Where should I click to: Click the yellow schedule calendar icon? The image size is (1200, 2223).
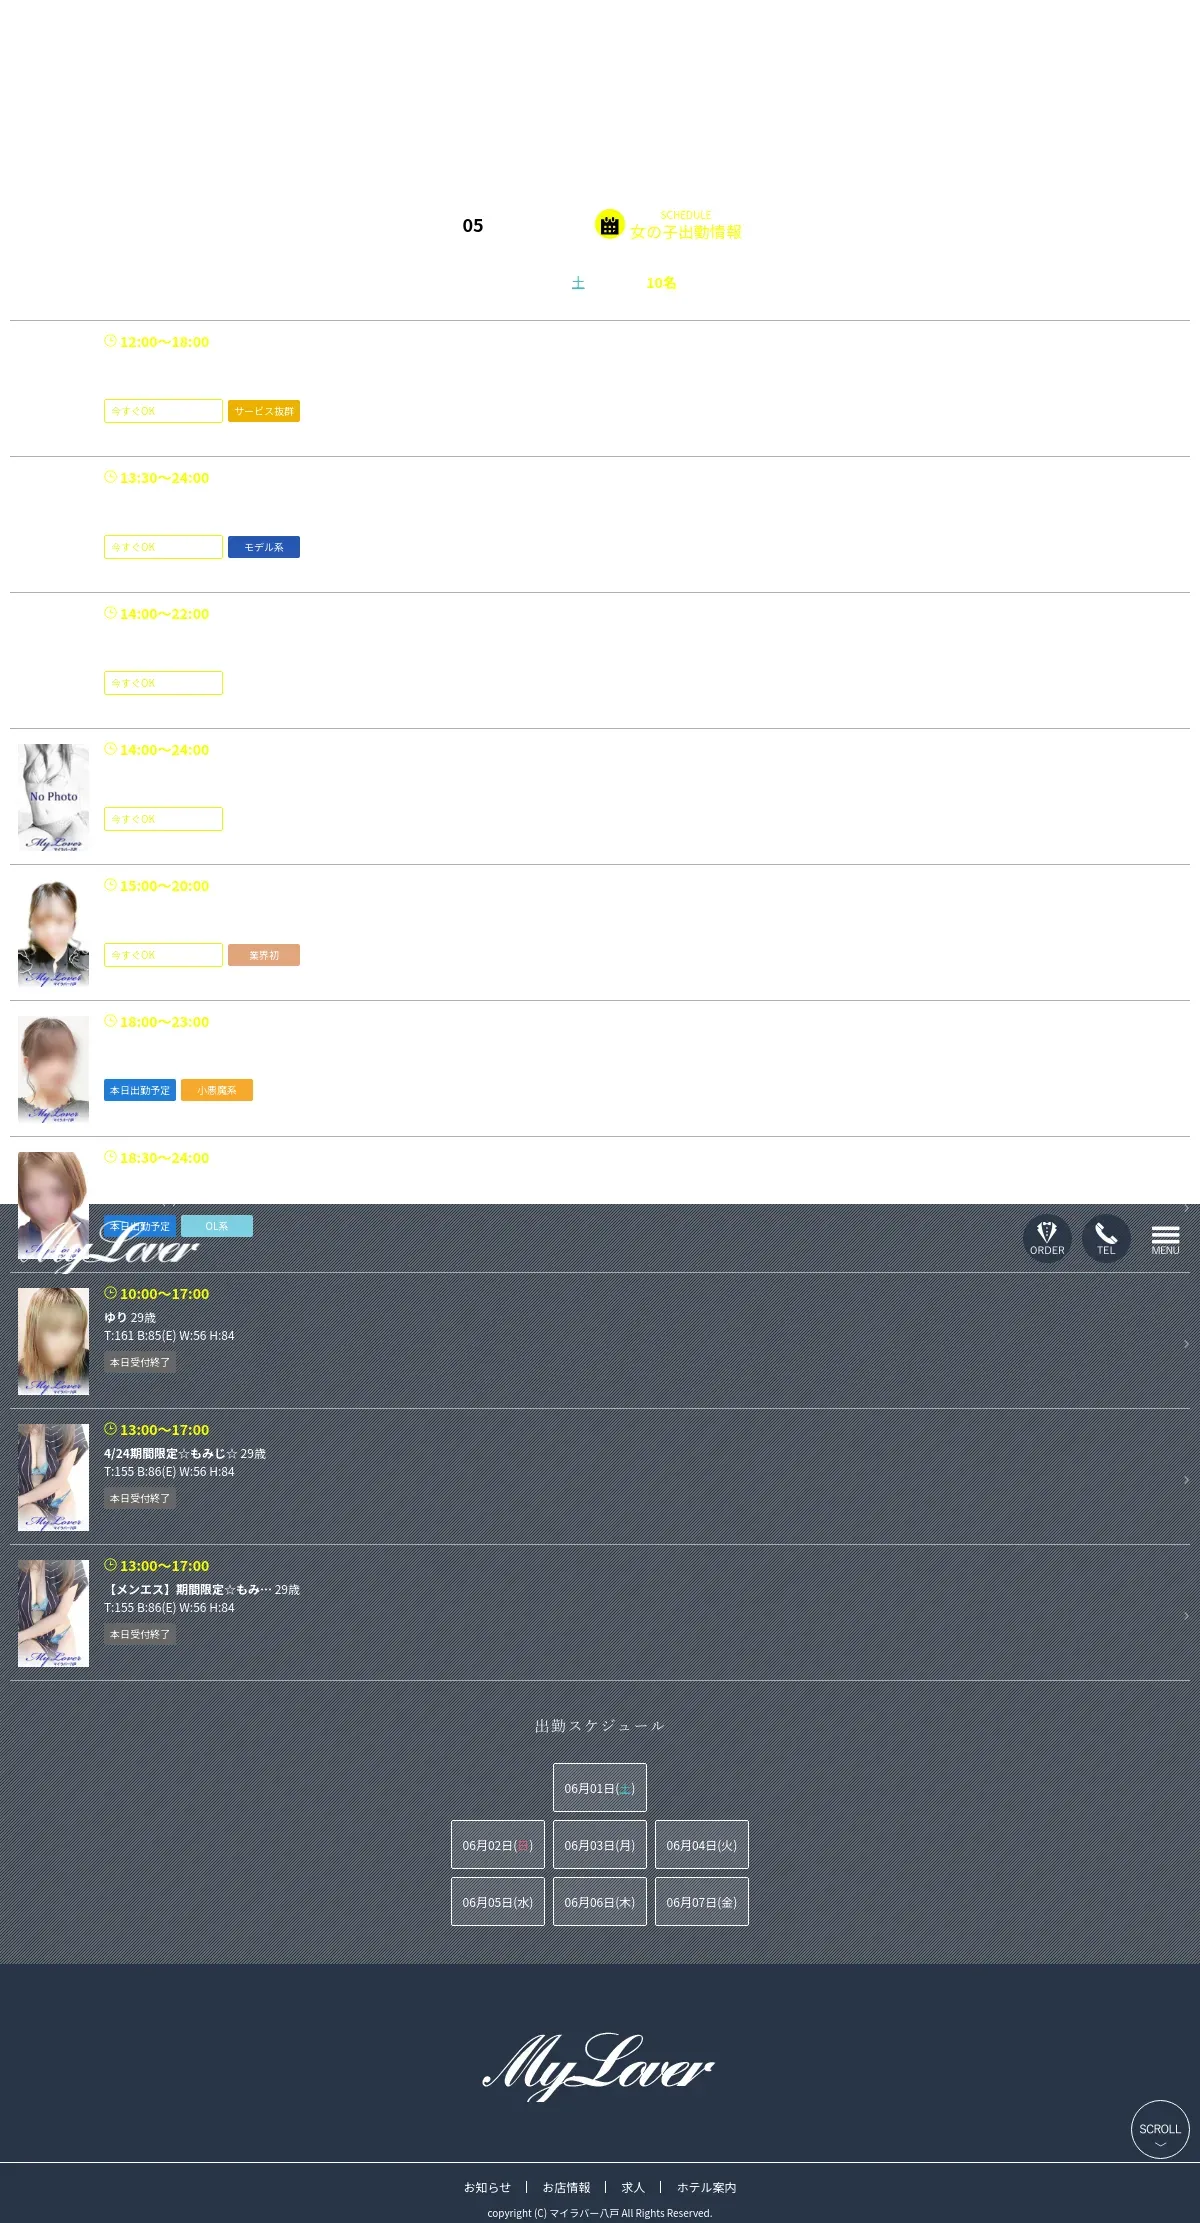tap(610, 224)
